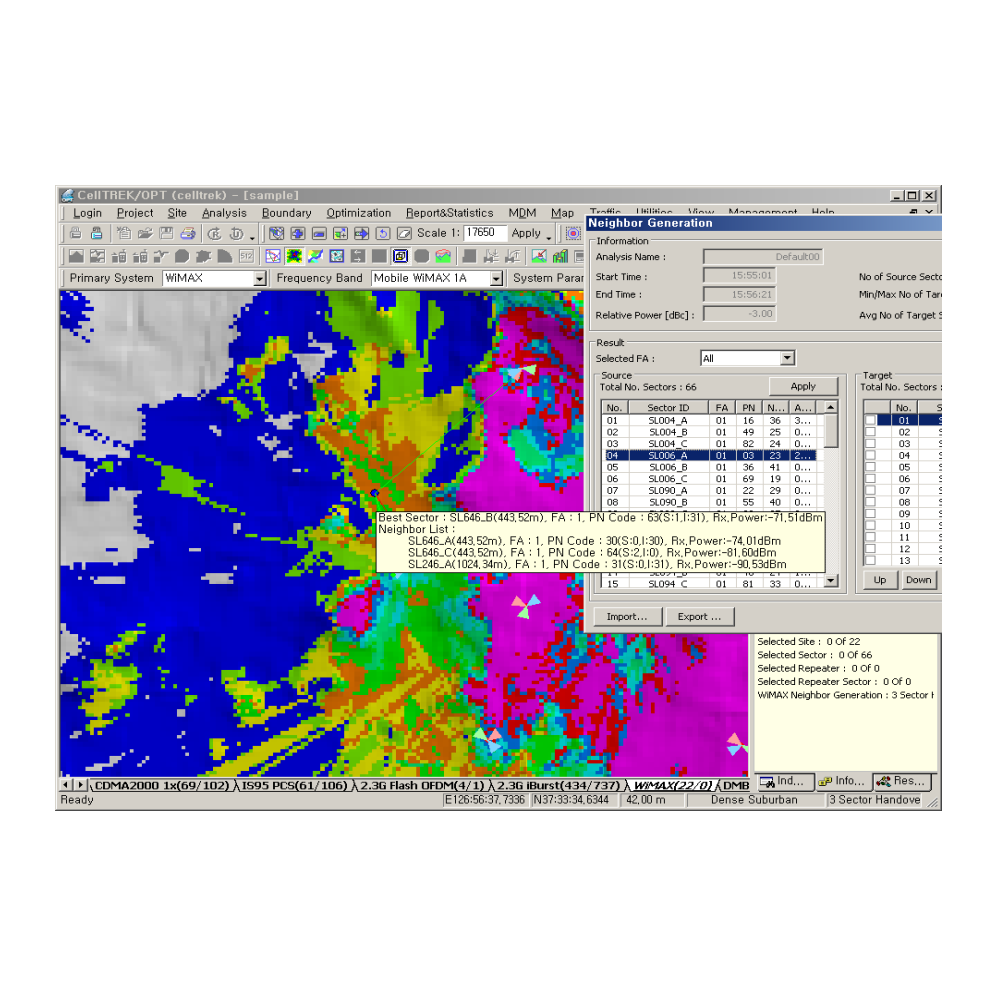
Task: Click the Source list scroll-down arrow
Action: 830,580
